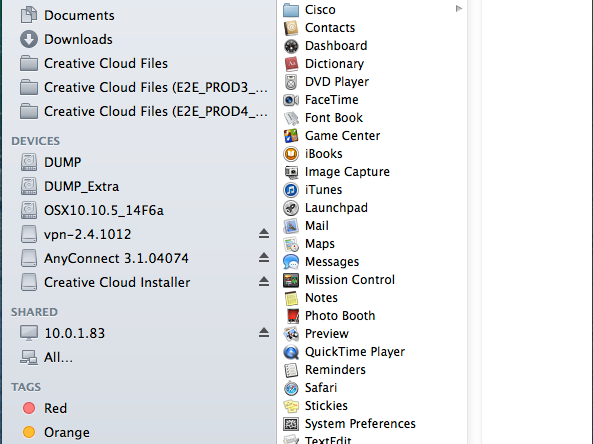Select the Game Center icon

click(x=291, y=135)
